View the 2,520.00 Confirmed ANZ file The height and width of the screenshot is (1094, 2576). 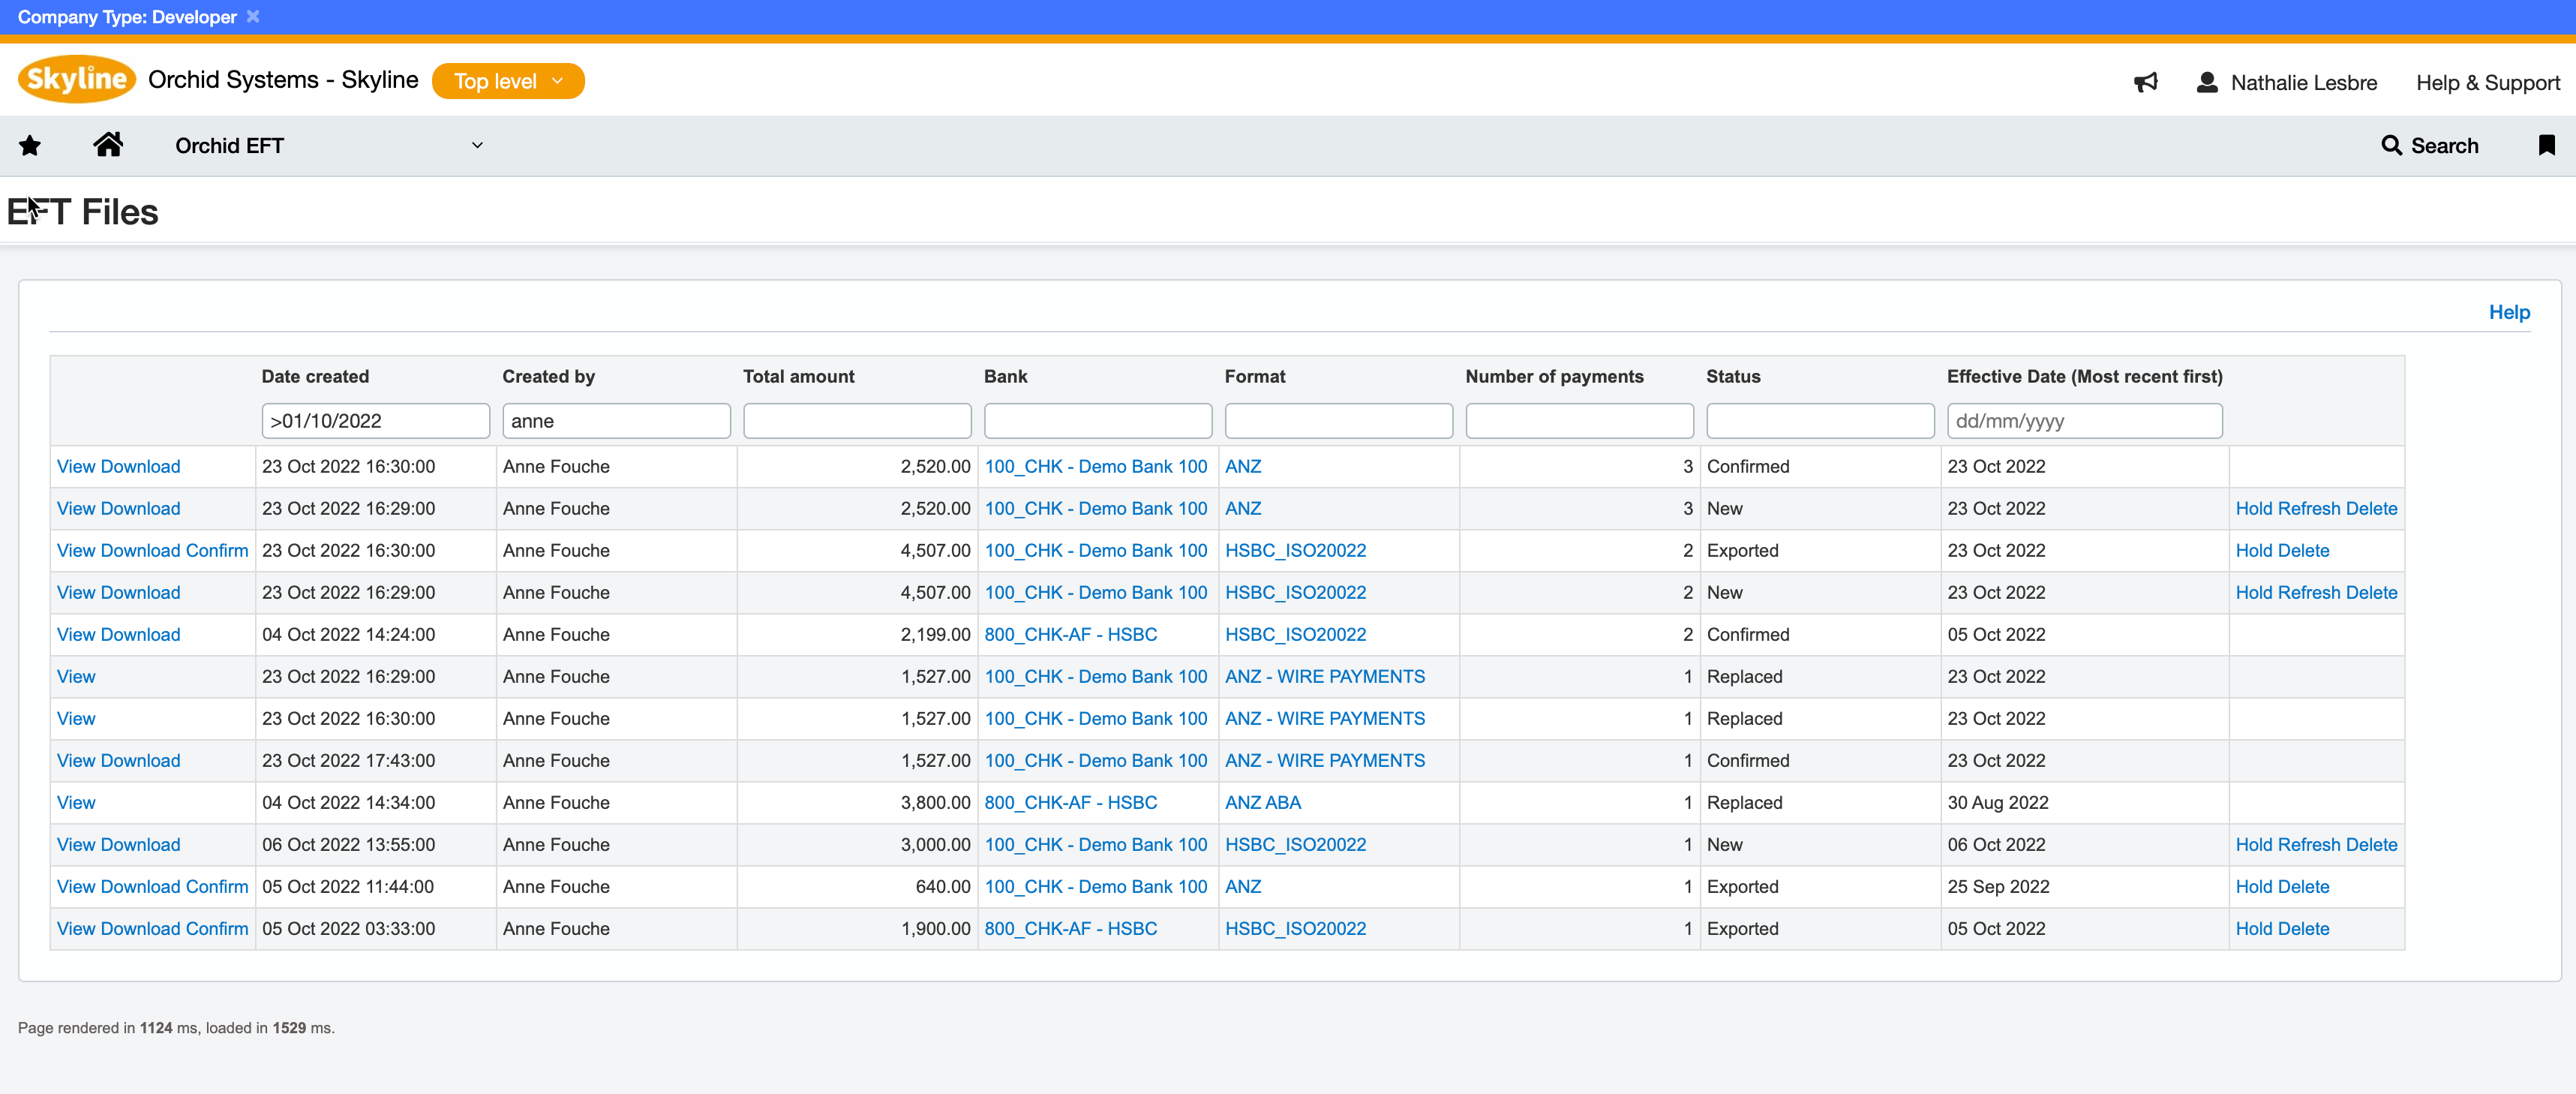click(x=76, y=467)
